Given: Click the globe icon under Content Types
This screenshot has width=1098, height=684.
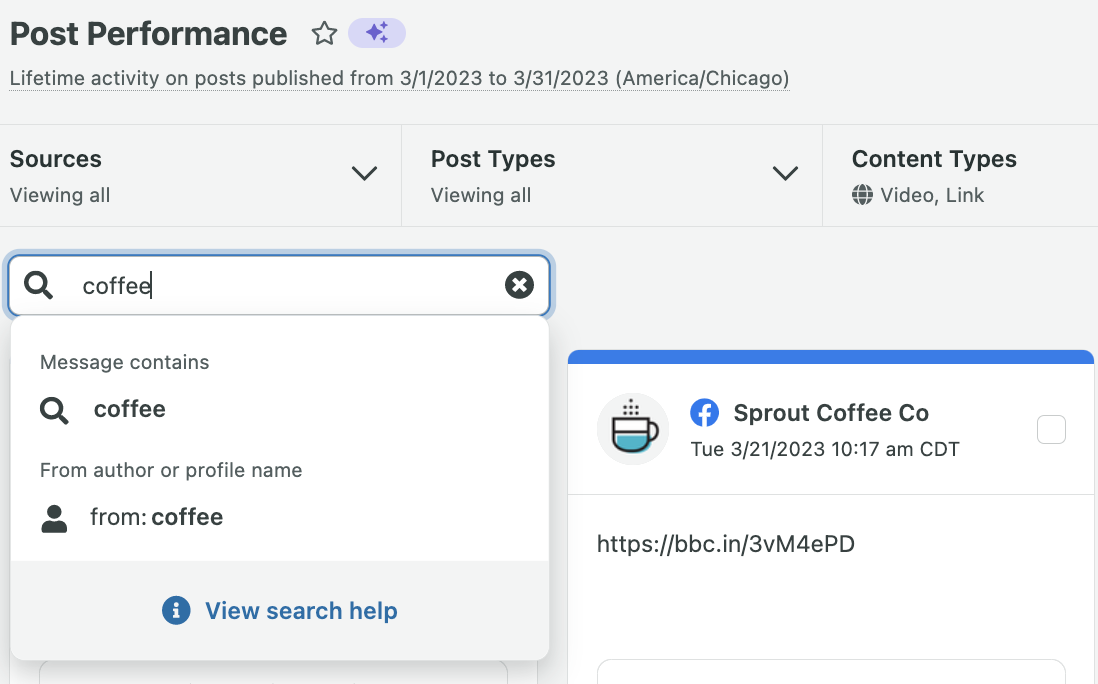Looking at the screenshot, I should click(862, 196).
